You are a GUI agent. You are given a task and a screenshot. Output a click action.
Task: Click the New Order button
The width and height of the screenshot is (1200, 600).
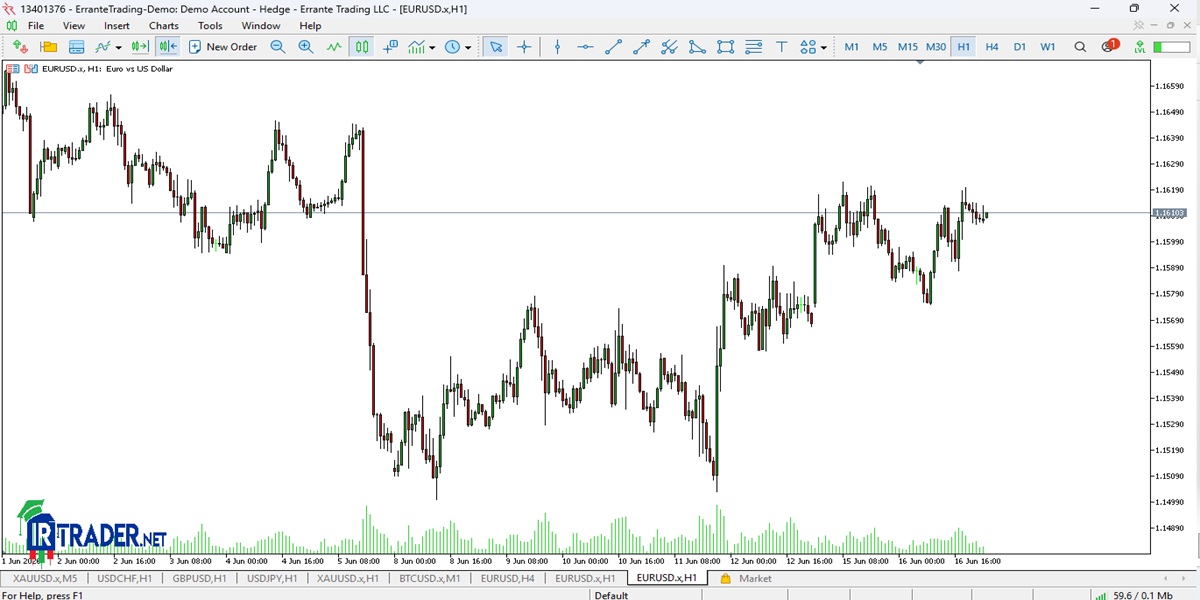tap(222, 47)
